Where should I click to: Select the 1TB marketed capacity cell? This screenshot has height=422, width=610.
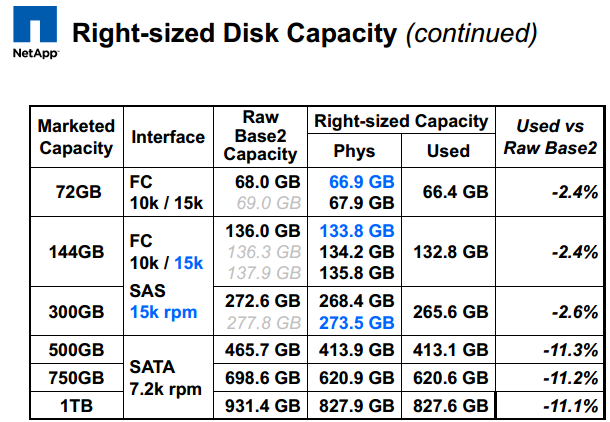76,407
